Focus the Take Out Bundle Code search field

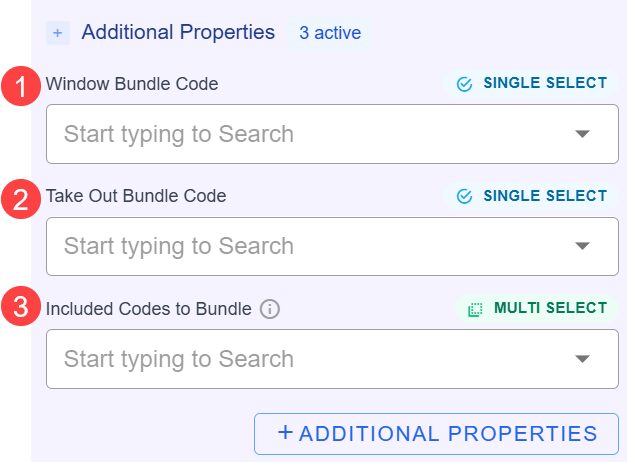300,246
